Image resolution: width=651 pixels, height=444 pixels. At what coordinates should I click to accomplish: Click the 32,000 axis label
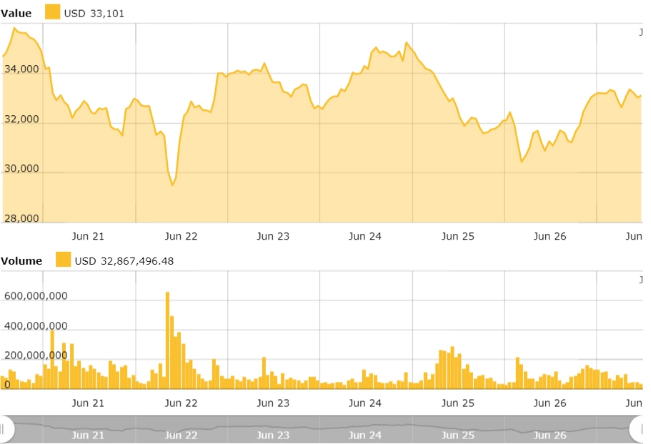22,119
